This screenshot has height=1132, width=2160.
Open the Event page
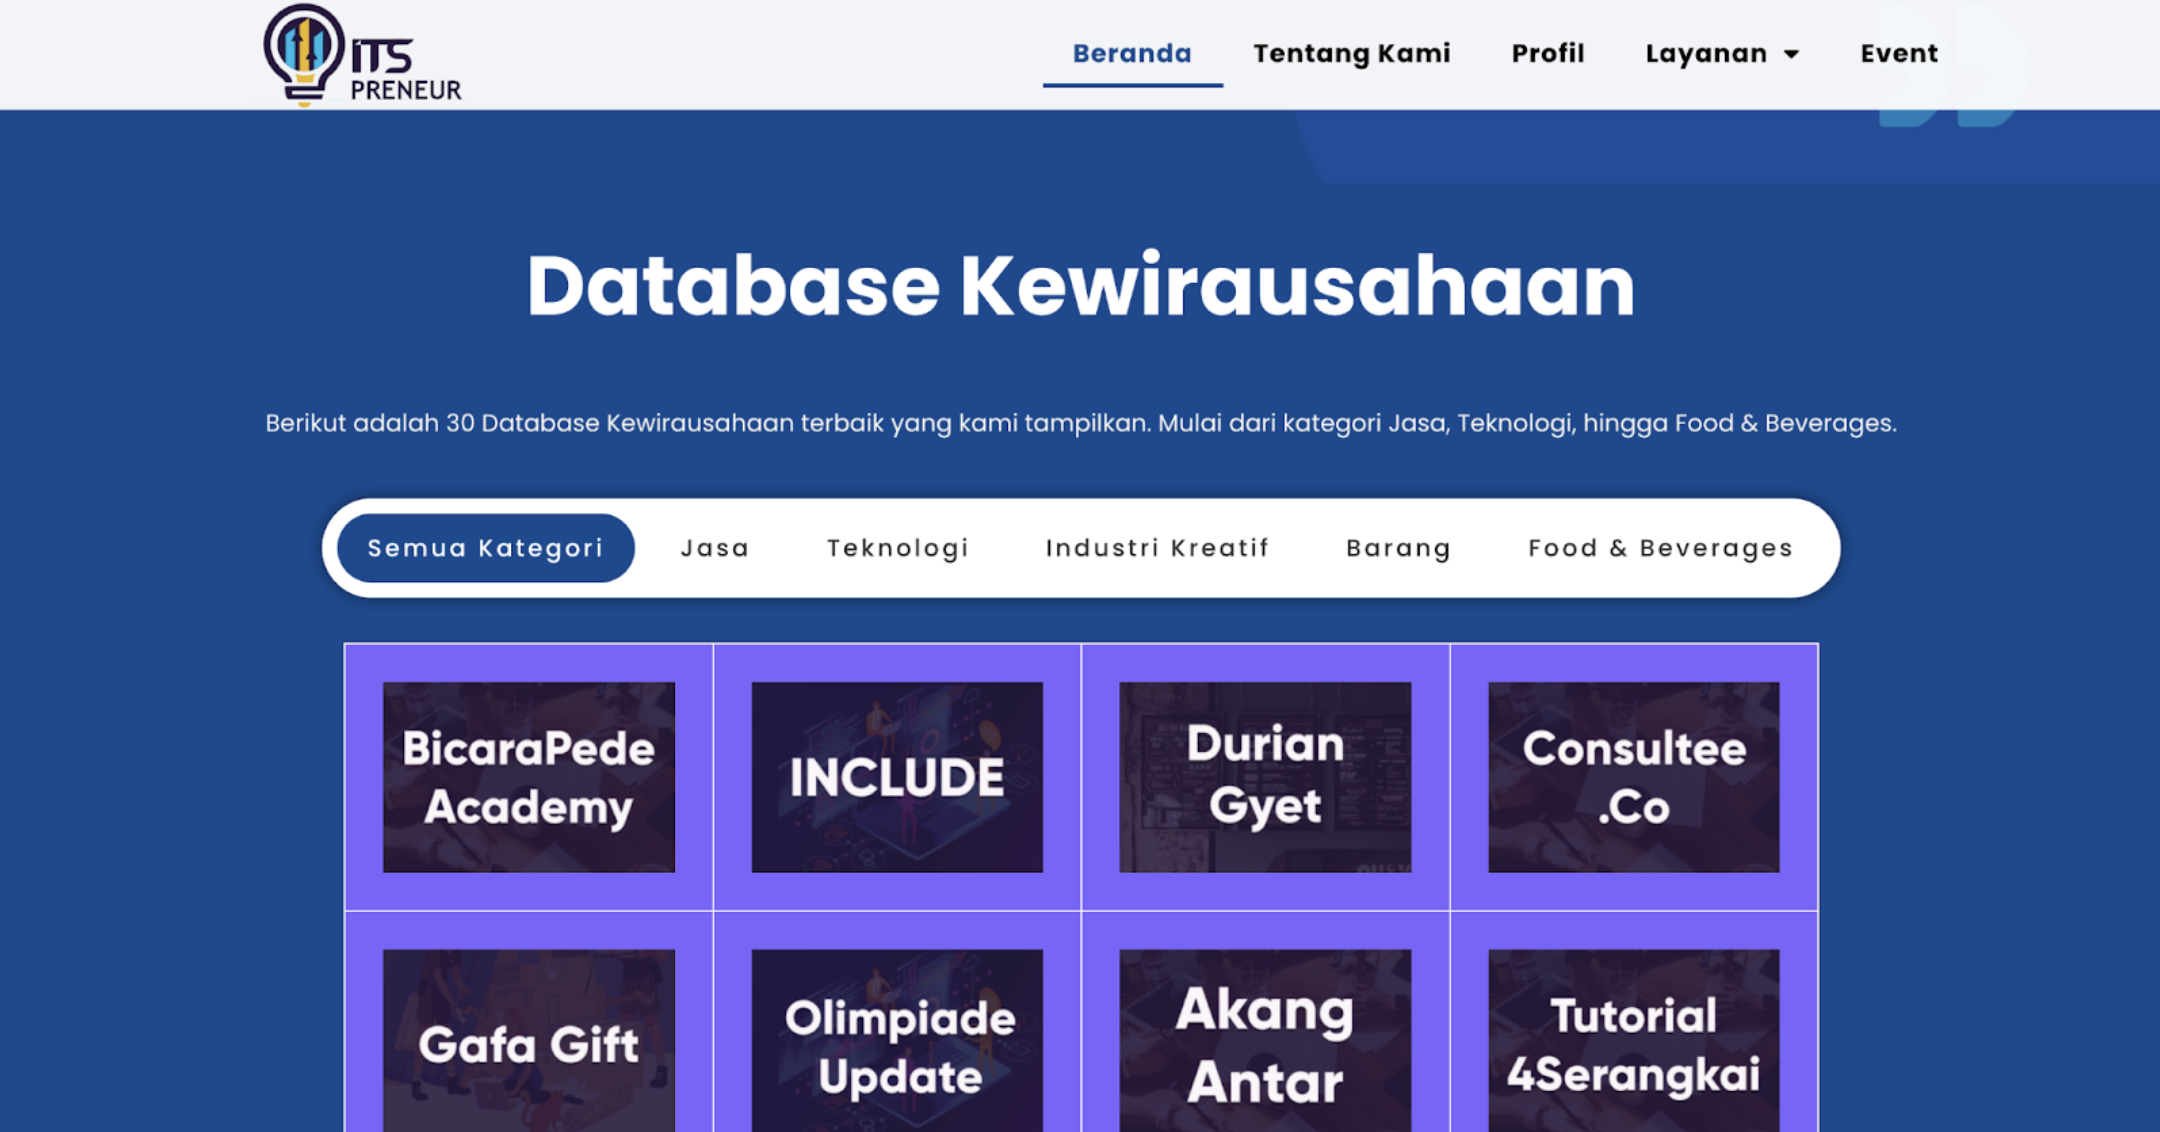(1899, 53)
